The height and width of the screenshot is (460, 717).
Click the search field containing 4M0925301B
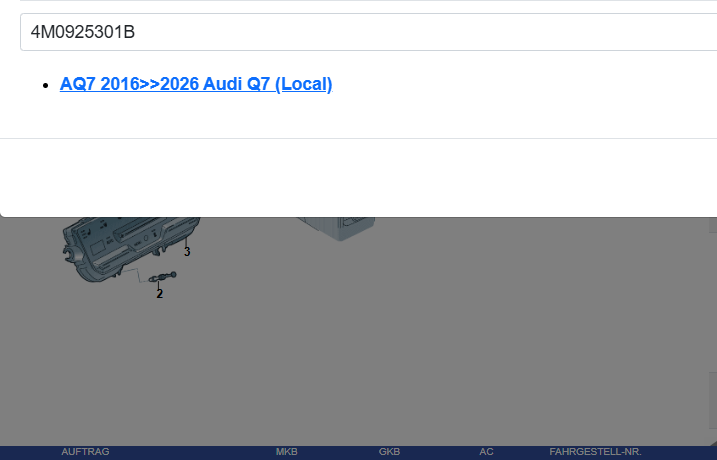[x=369, y=32]
